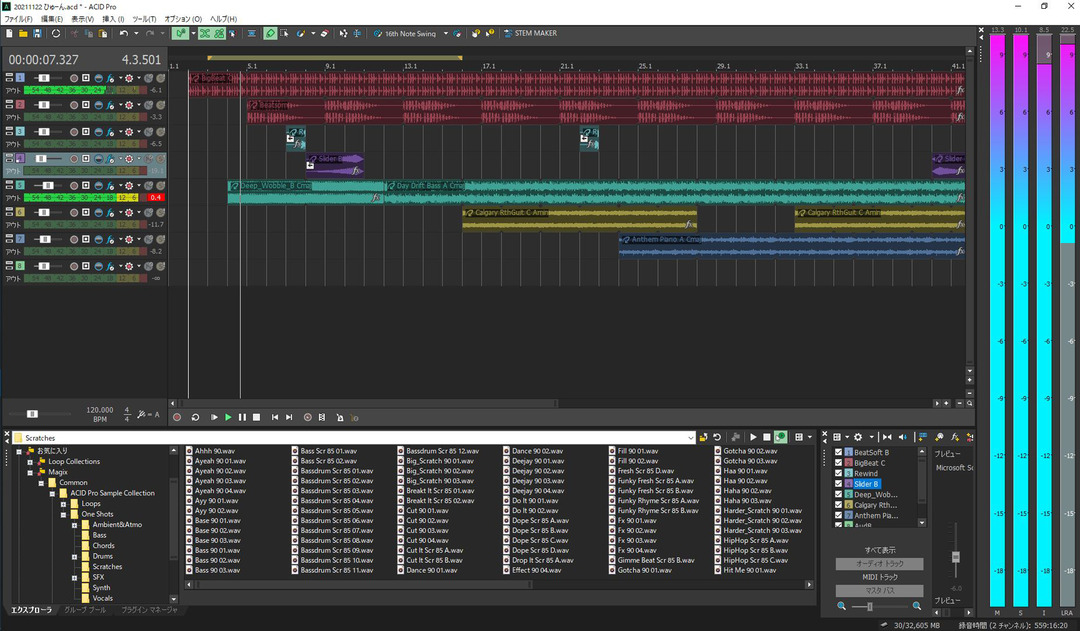The height and width of the screenshot is (631, 1080).
Task: Click the mixer zoom slider handle
Action: pos(870,606)
